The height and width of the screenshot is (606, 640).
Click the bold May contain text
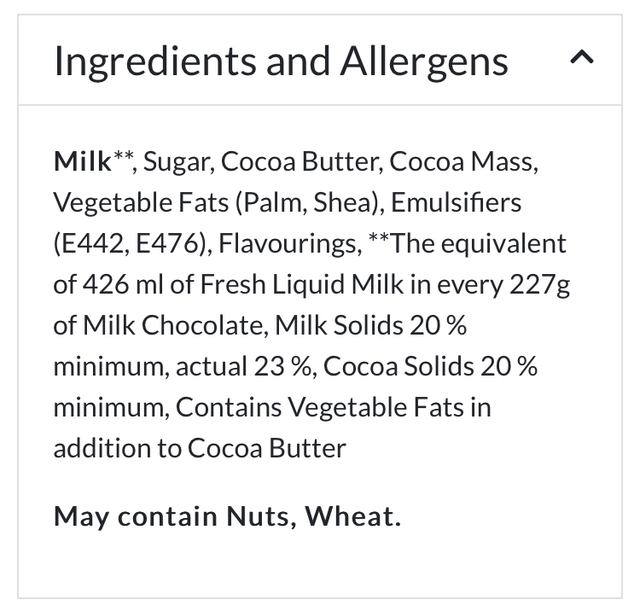pyautogui.click(x=134, y=517)
